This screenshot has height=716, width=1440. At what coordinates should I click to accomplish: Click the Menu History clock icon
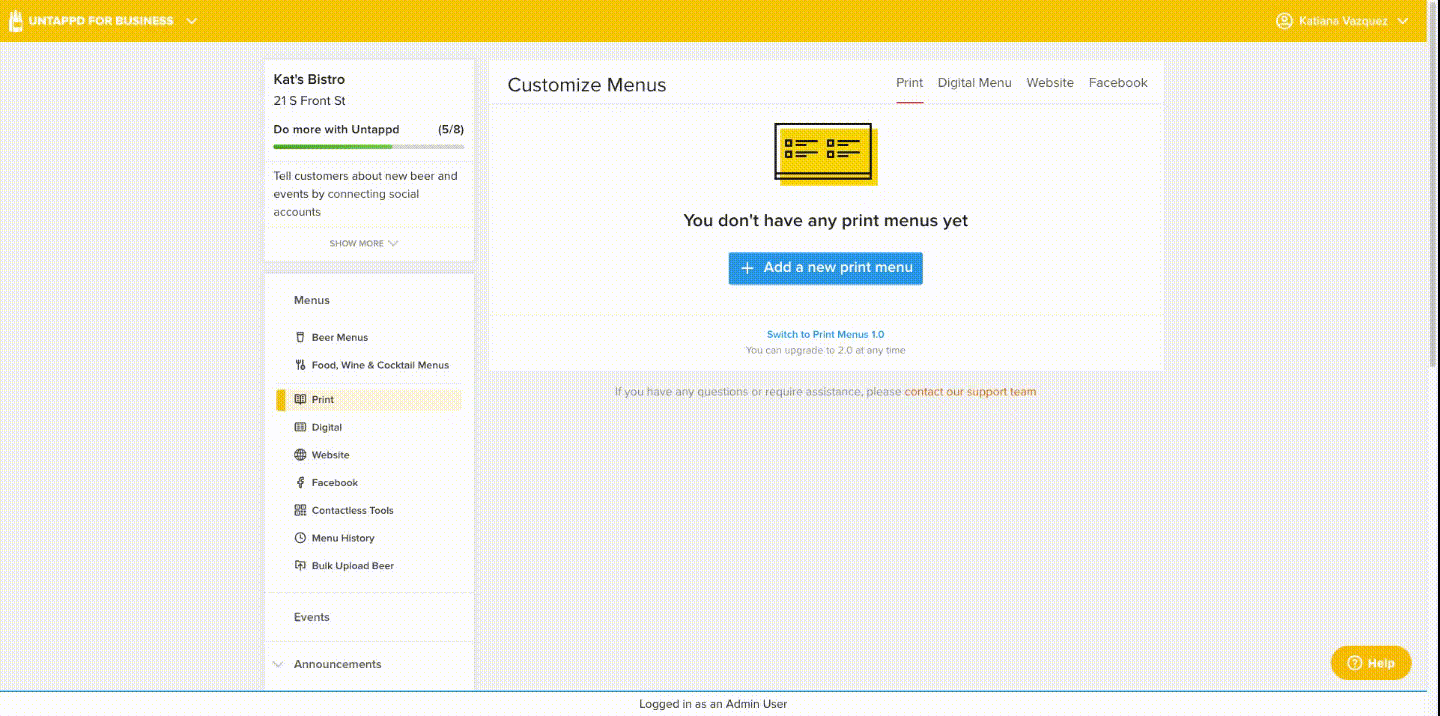300,538
